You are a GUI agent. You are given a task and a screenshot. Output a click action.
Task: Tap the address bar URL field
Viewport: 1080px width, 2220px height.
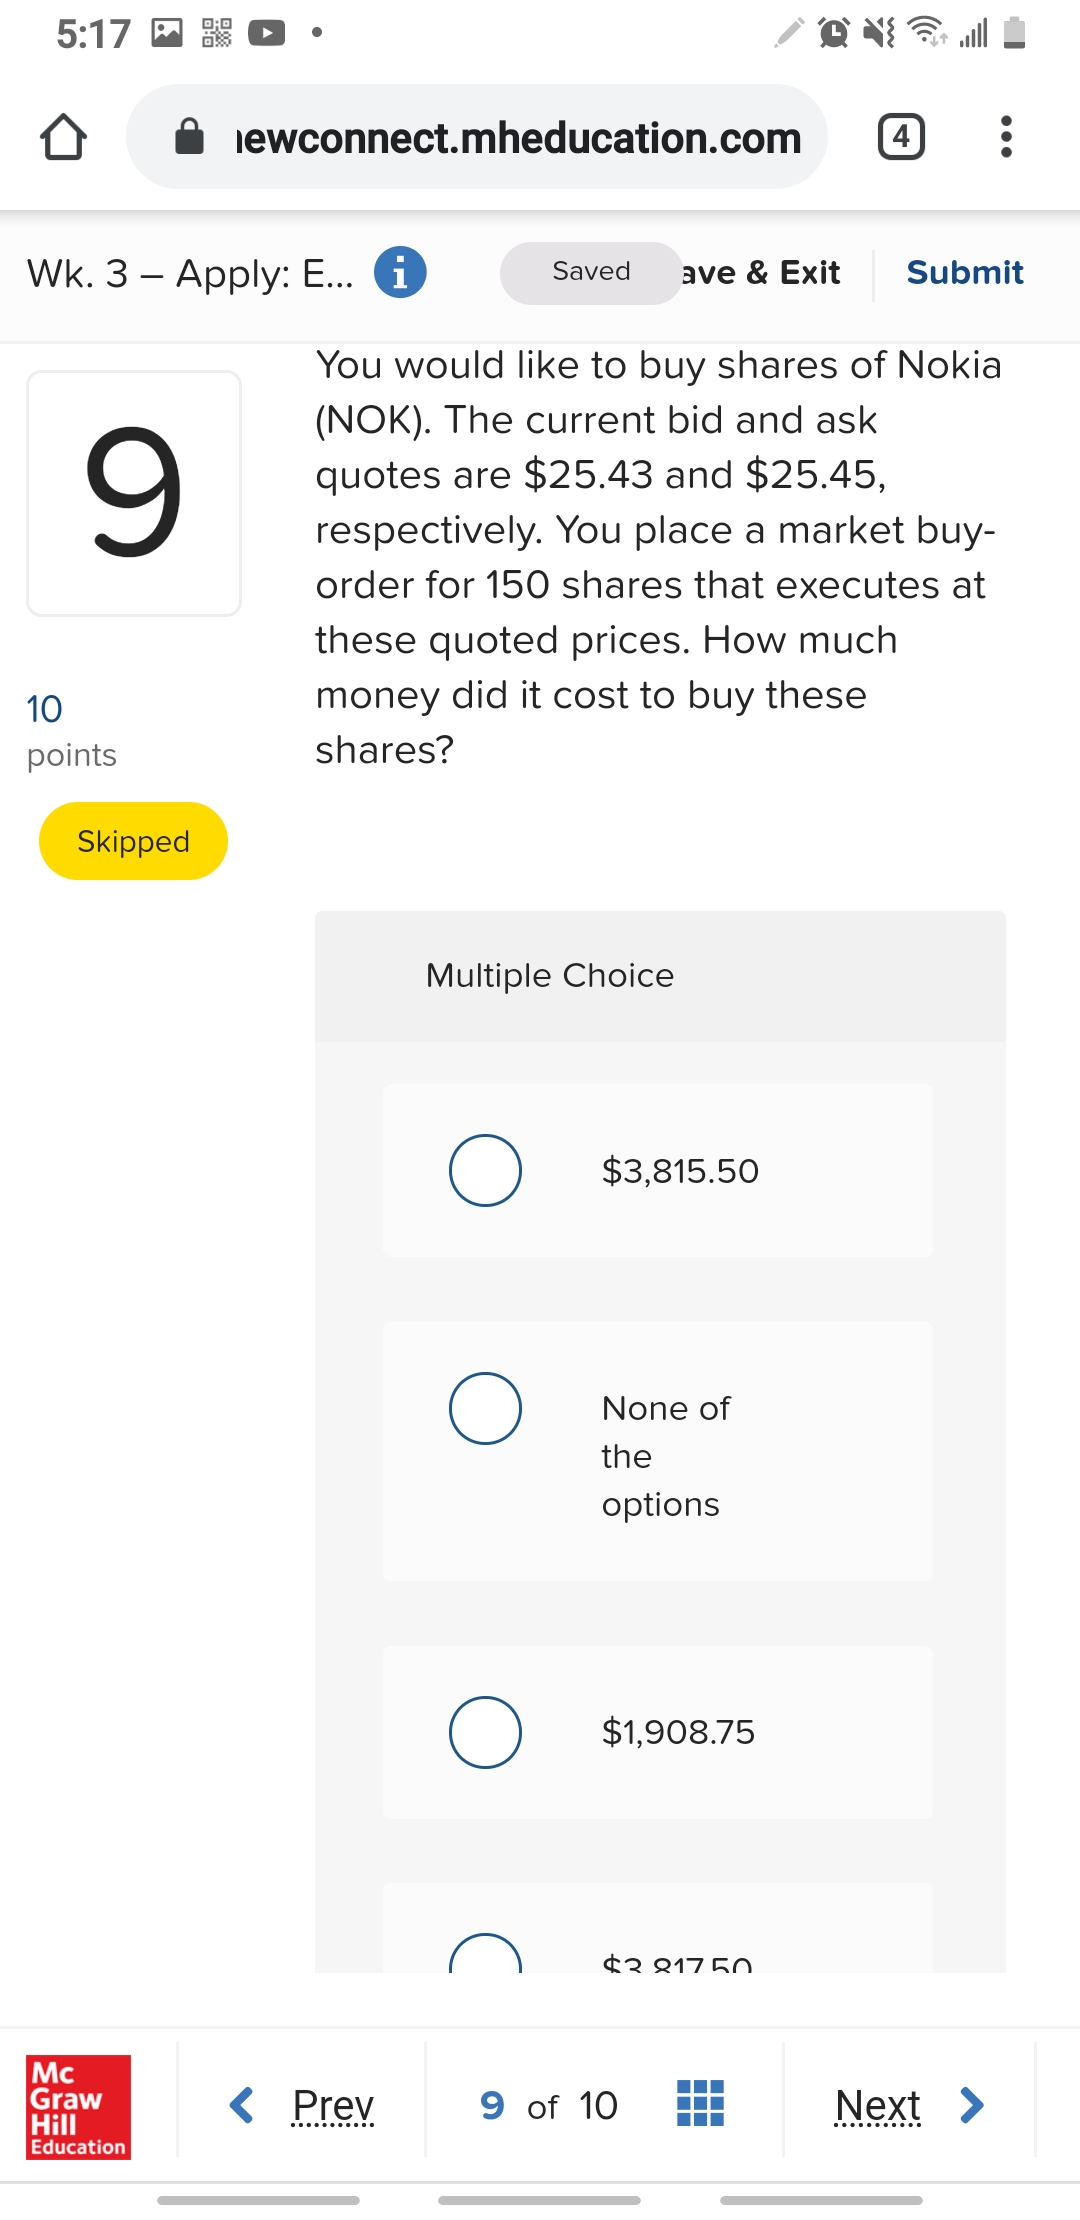pos(517,137)
